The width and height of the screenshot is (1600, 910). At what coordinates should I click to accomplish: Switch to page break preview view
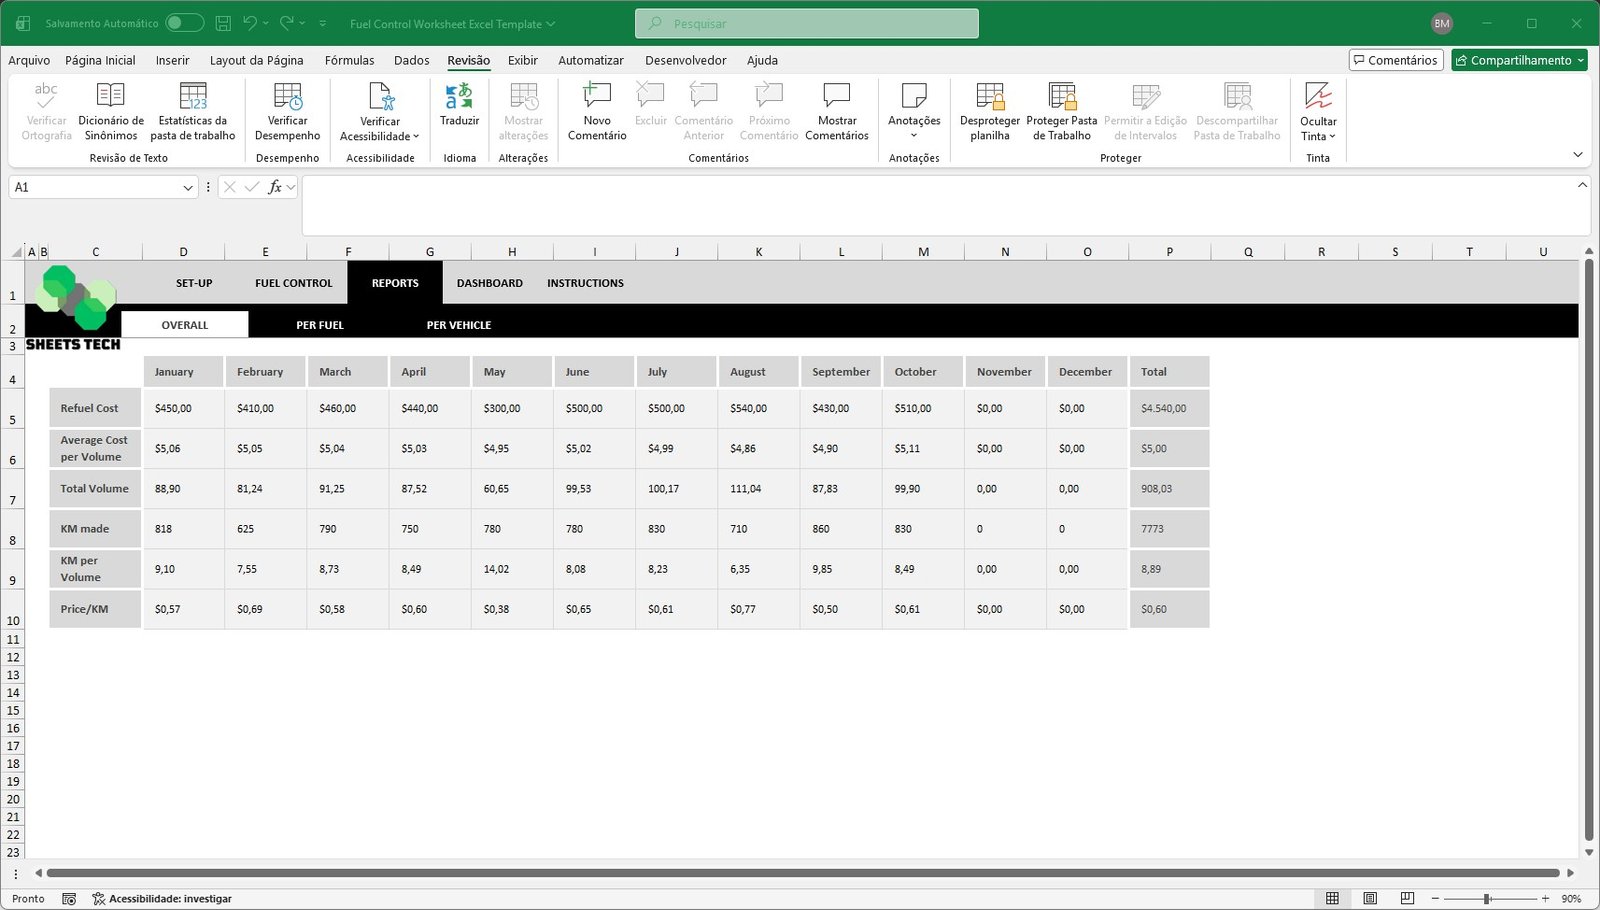[1407, 899]
